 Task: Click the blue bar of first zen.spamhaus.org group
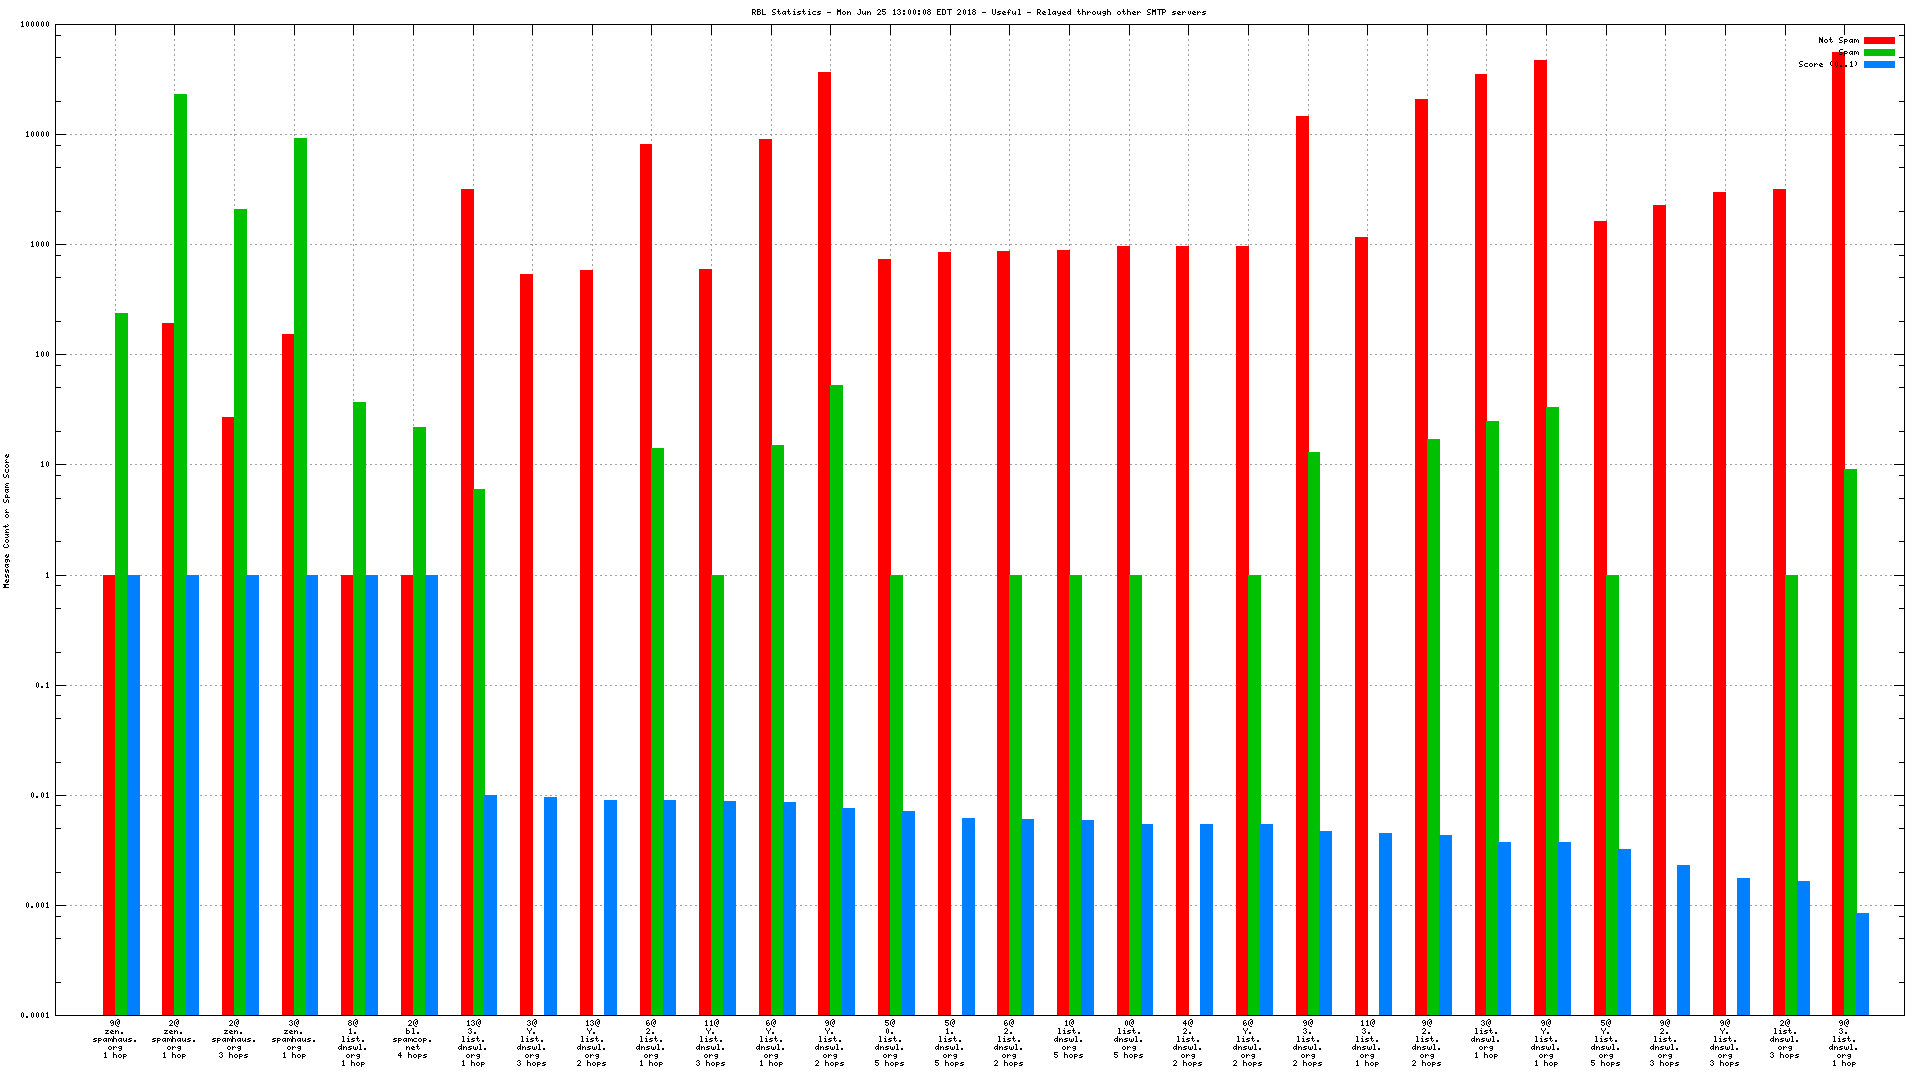[133, 795]
